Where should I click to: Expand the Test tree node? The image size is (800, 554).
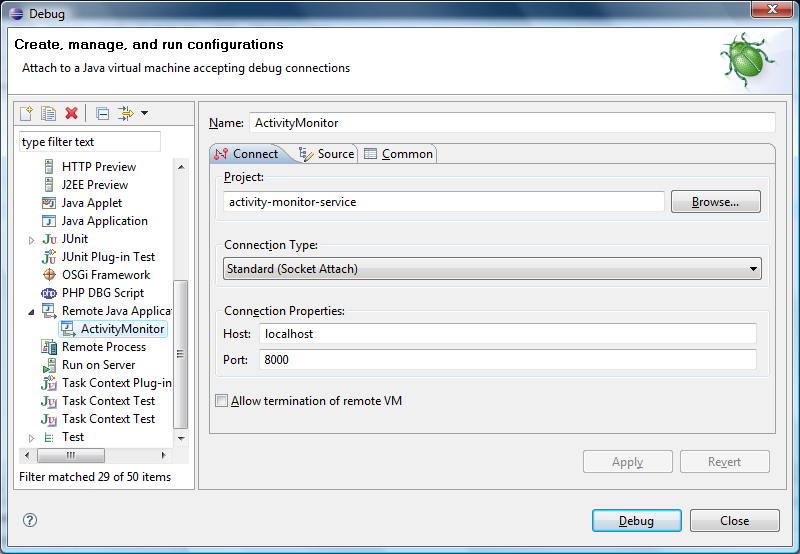click(31, 438)
